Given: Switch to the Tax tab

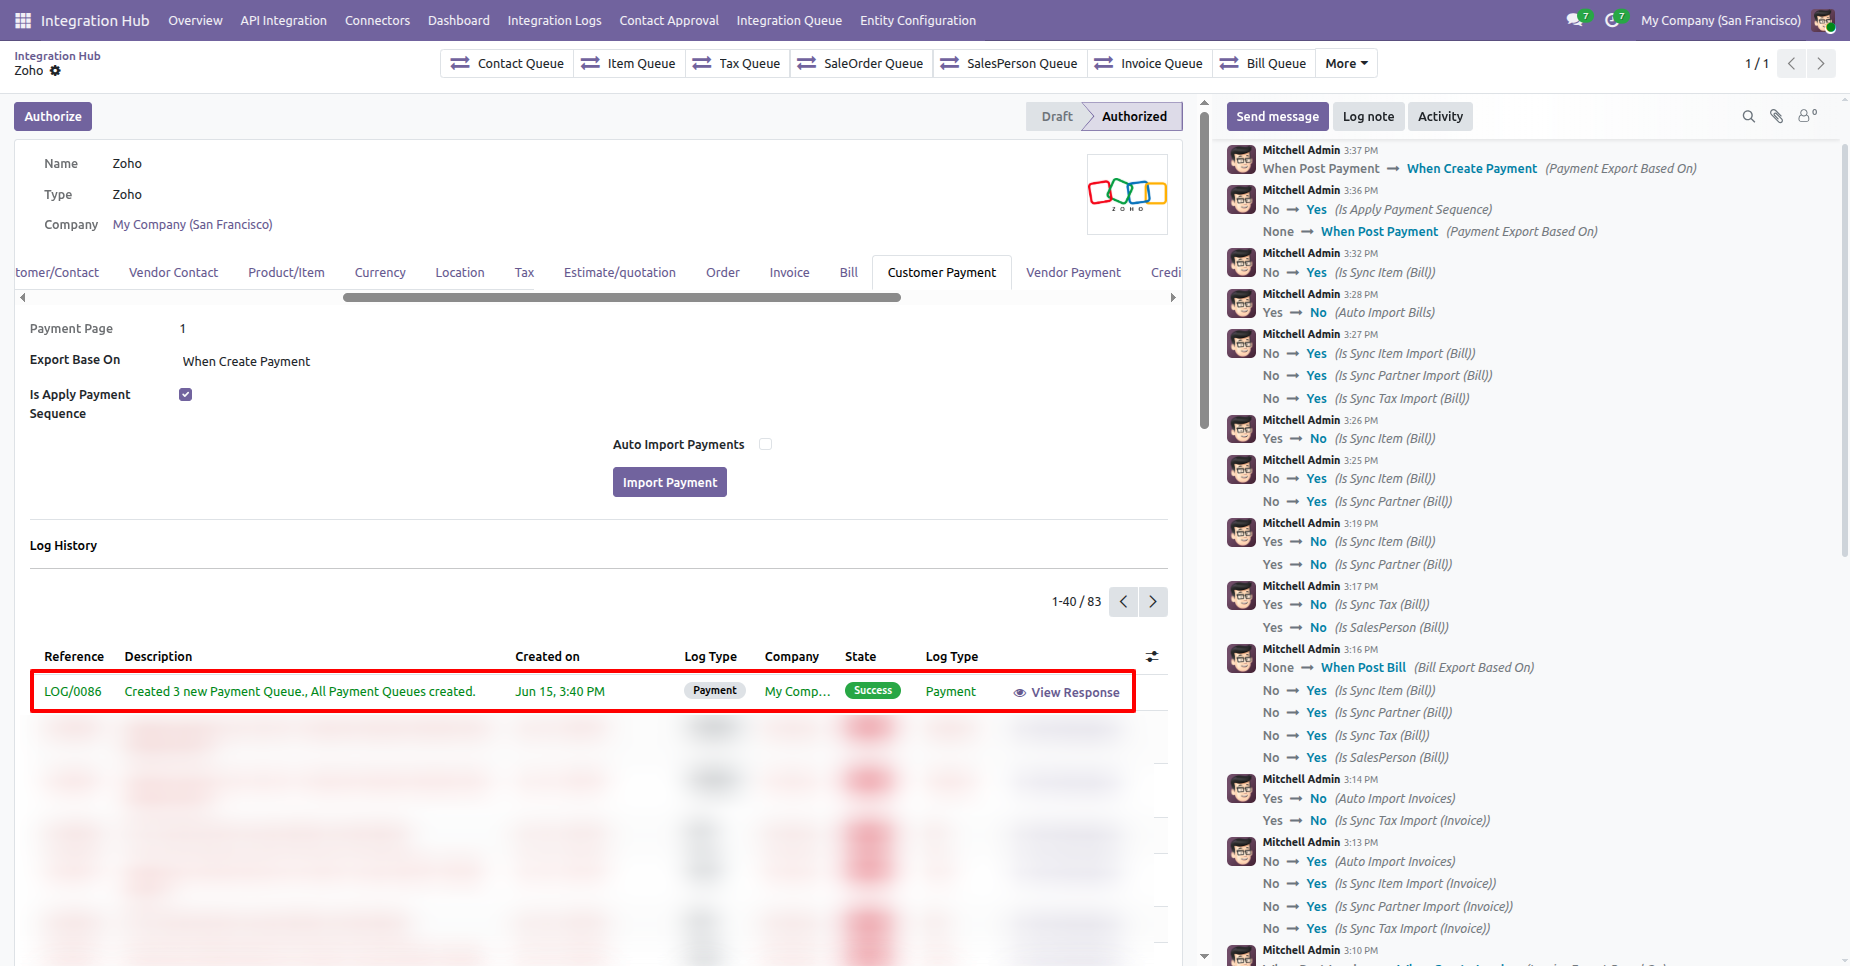Looking at the screenshot, I should 524,273.
